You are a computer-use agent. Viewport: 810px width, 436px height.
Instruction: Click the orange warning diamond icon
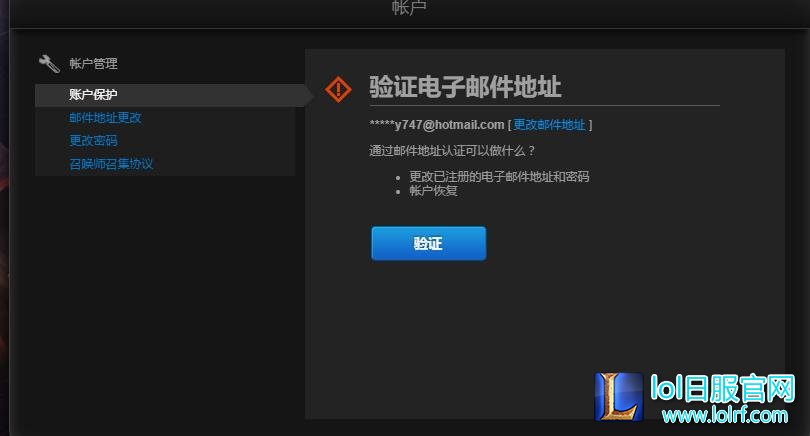point(339,90)
